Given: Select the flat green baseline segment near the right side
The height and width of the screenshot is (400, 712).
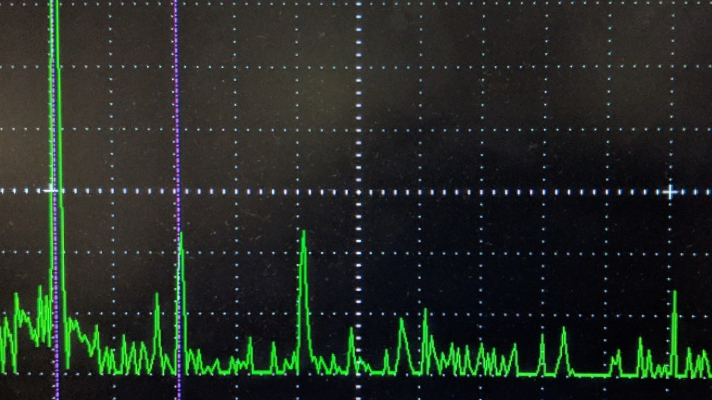Looking at the screenshot, I should pos(590,374).
